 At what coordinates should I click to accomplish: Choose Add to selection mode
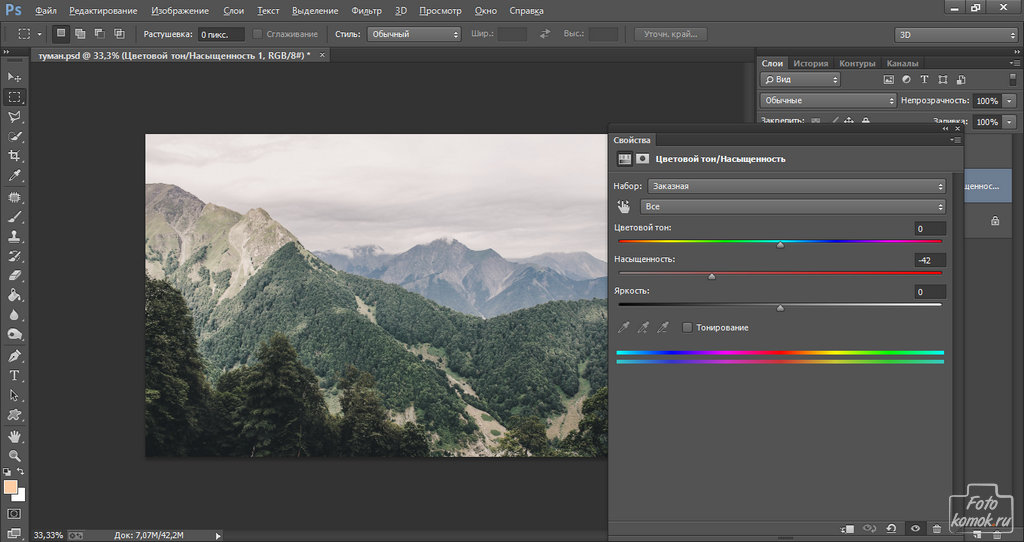[80, 34]
